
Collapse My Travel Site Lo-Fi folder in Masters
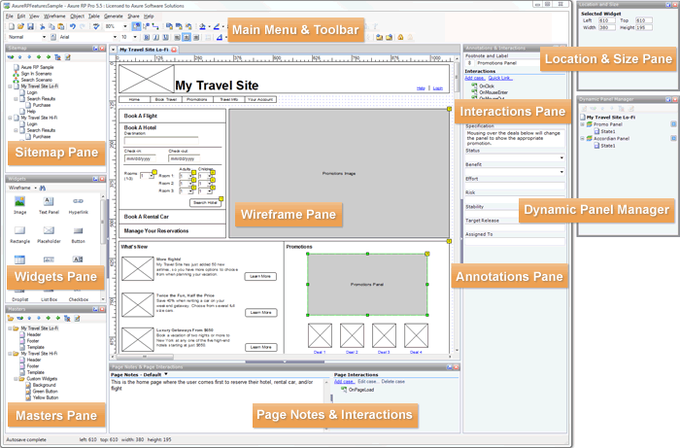10,328
